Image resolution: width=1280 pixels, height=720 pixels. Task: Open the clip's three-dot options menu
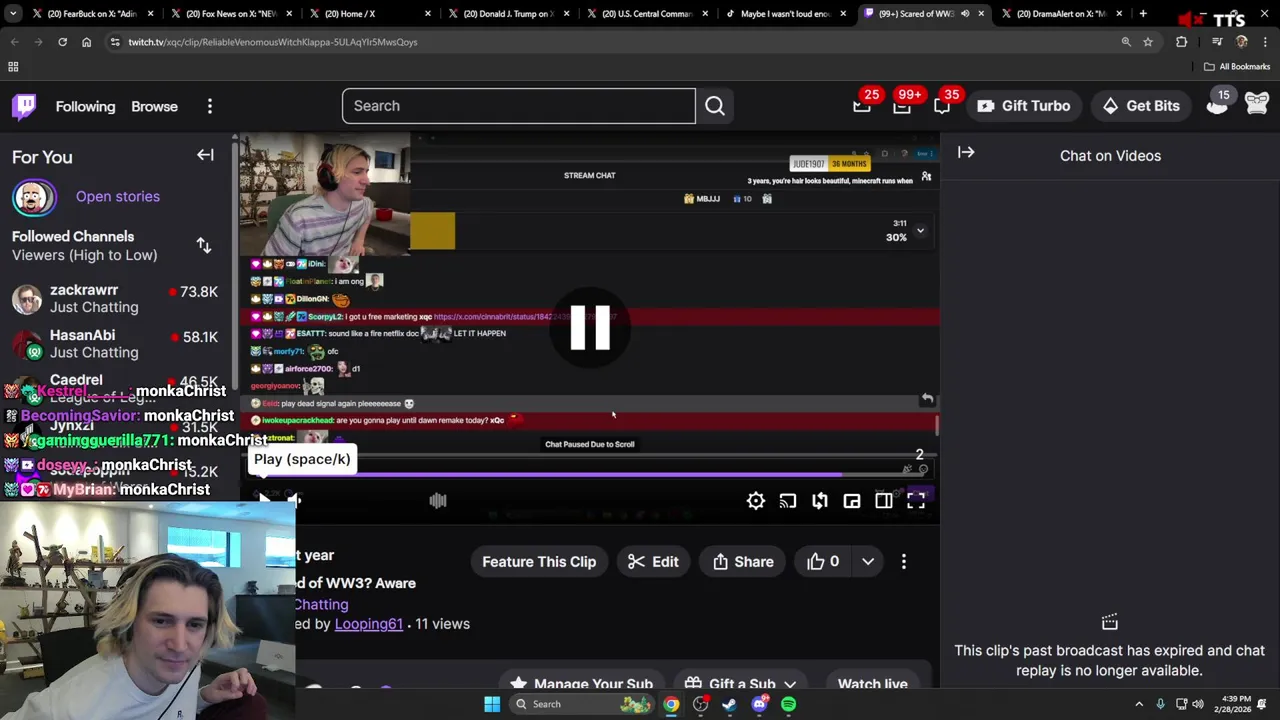tap(904, 562)
